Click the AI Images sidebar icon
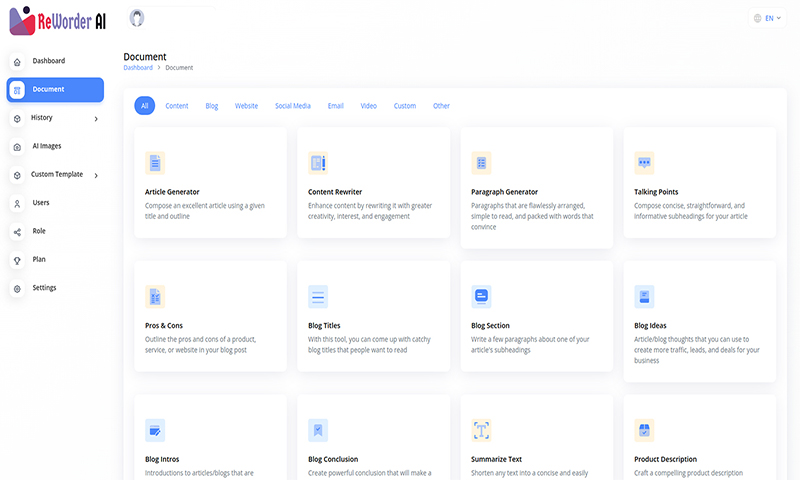800x480 pixels. (17, 147)
